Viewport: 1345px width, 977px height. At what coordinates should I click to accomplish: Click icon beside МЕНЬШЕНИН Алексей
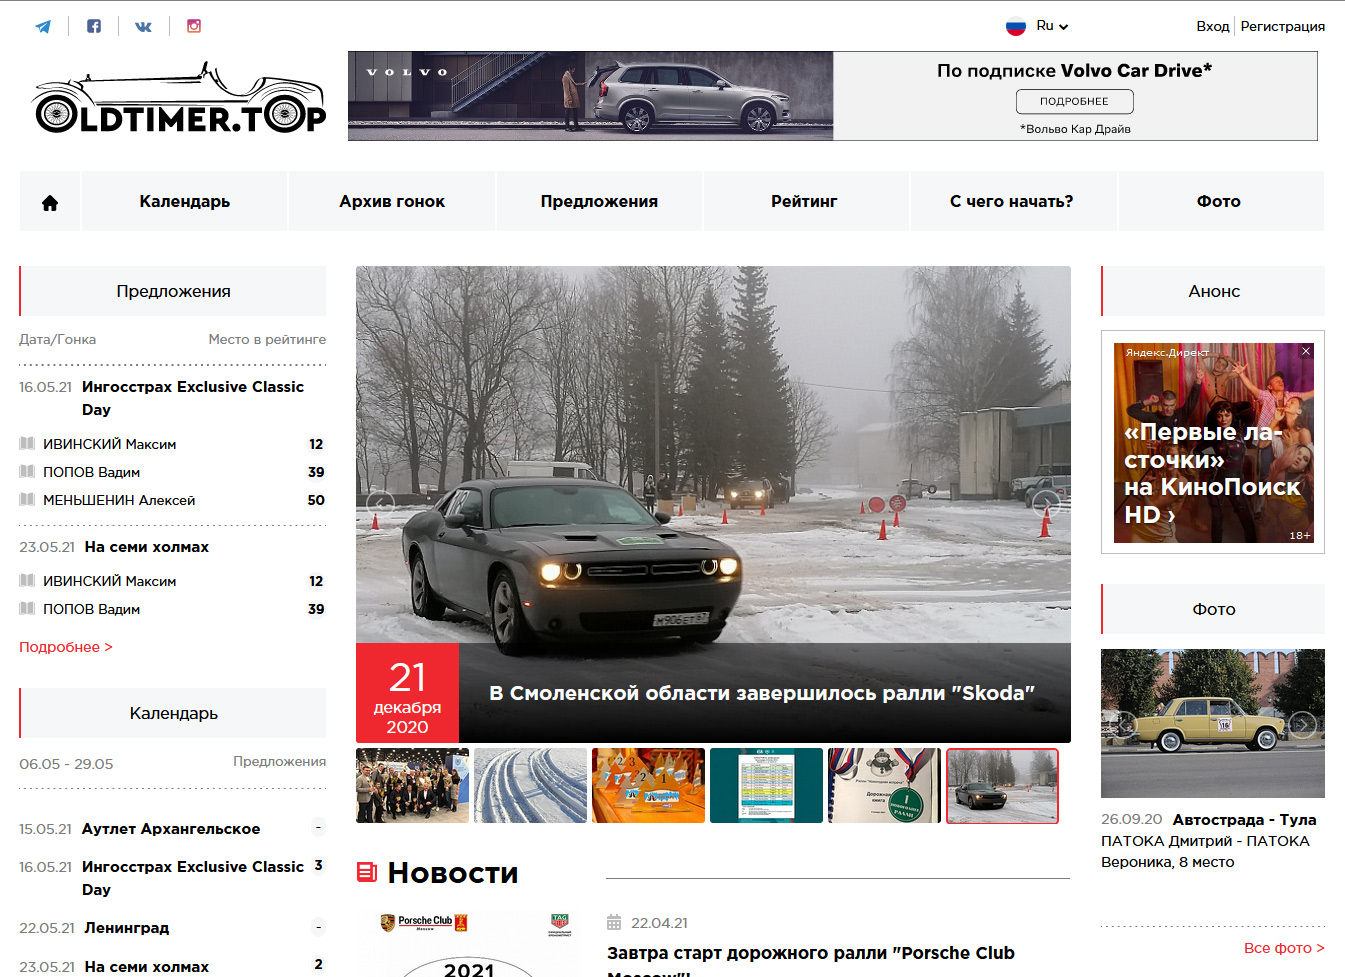27,499
